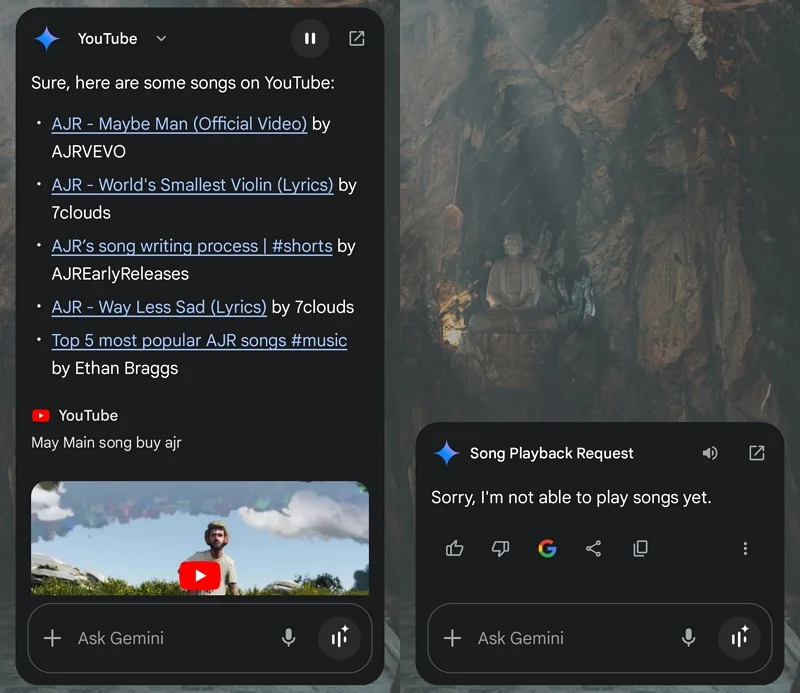Tap the microphone in left Ask Gemini bar
This screenshot has height=693, width=800.
click(x=288, y=638)
